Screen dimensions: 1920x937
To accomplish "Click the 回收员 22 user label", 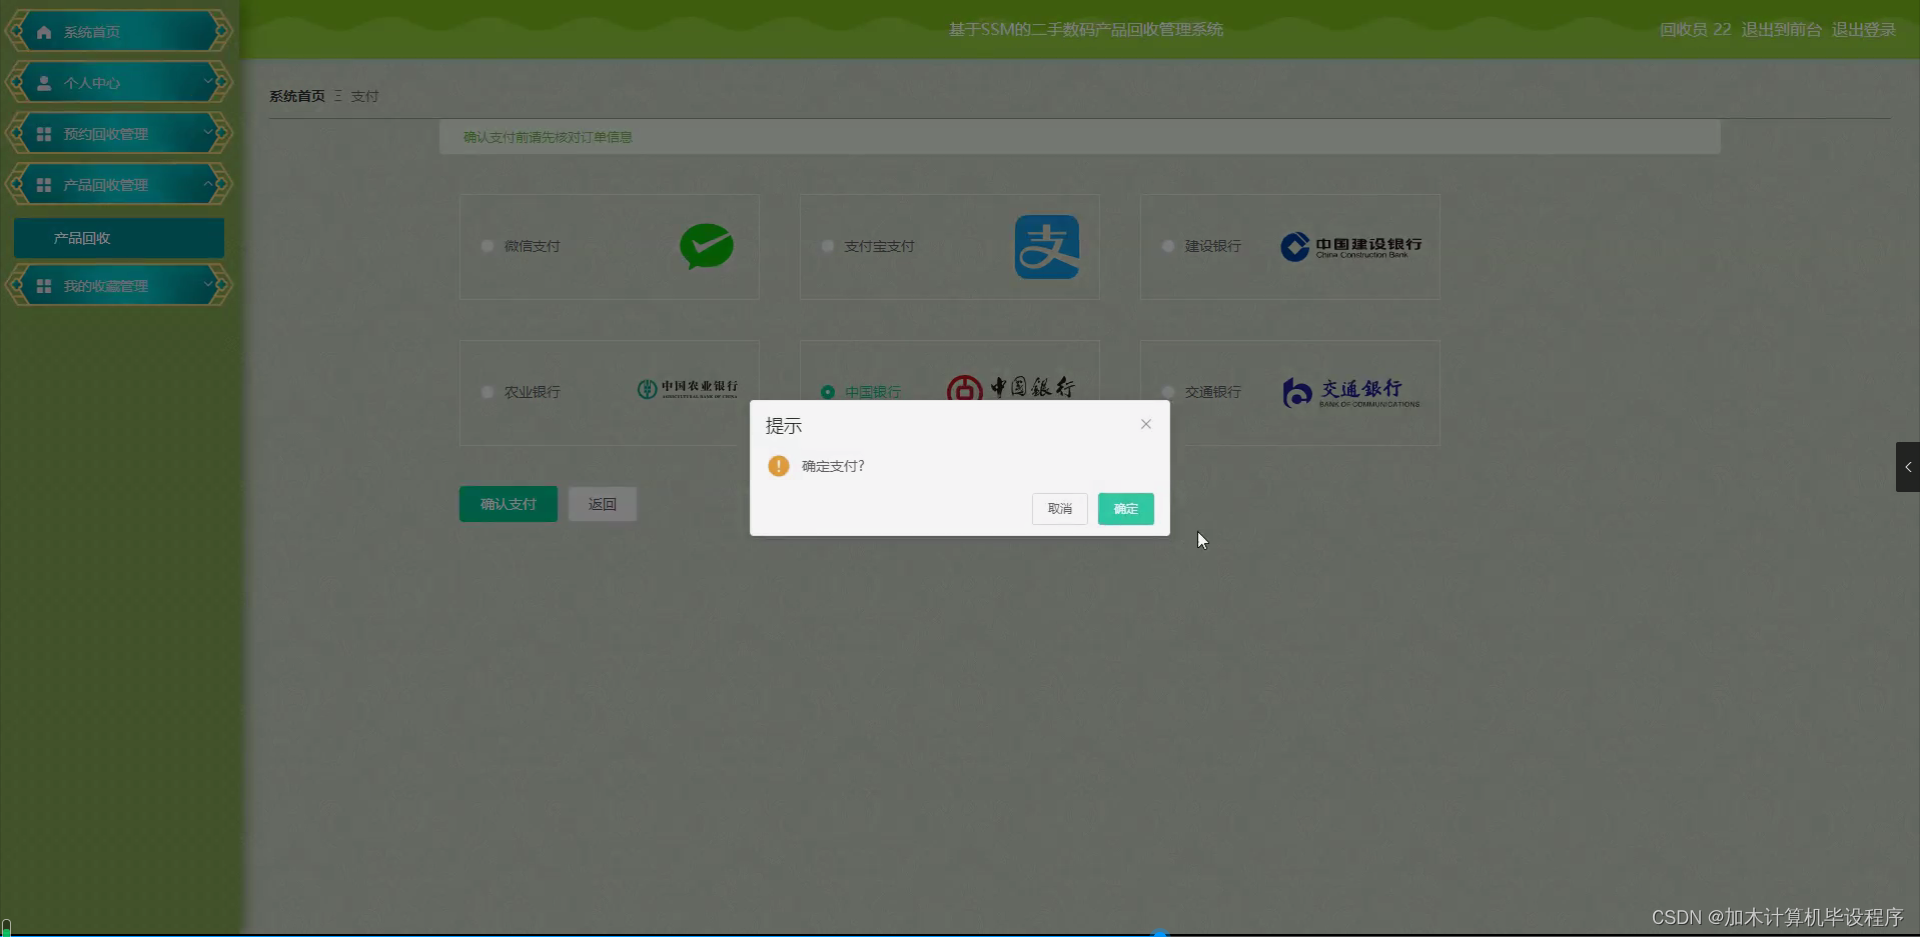I will pos(1695,30).
